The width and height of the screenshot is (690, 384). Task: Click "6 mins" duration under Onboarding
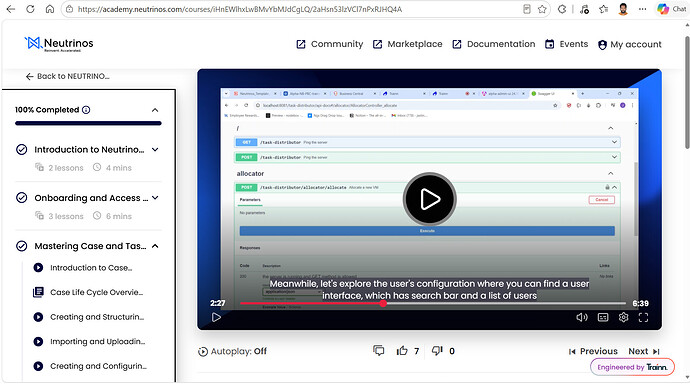119,216
